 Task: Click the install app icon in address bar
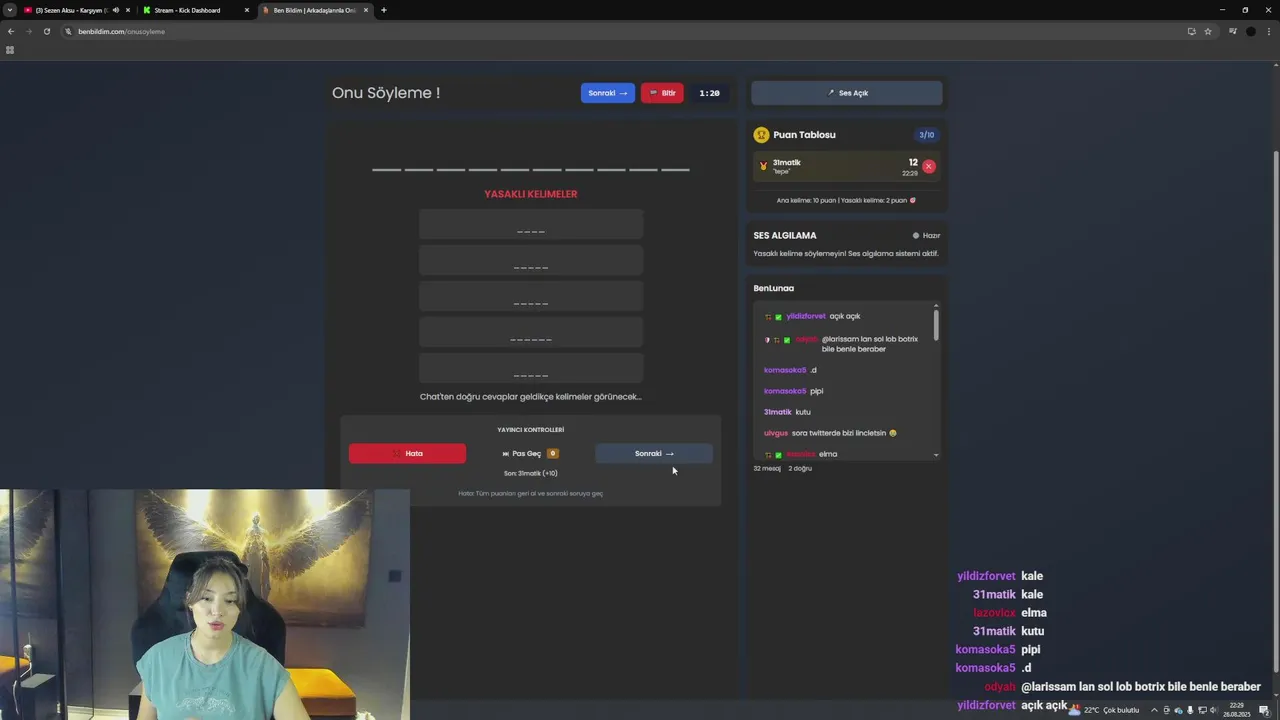(x=1191, y=31)
